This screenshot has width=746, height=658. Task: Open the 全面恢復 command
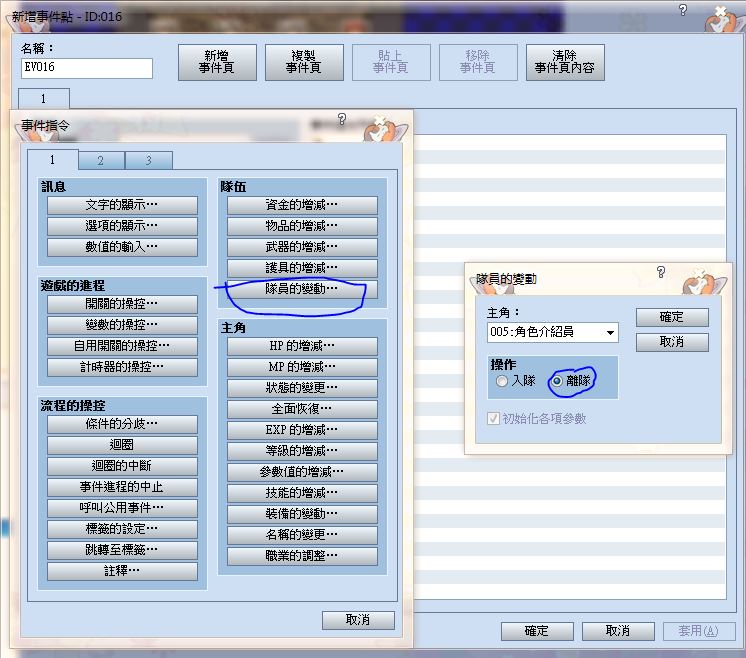click(302, 409)
